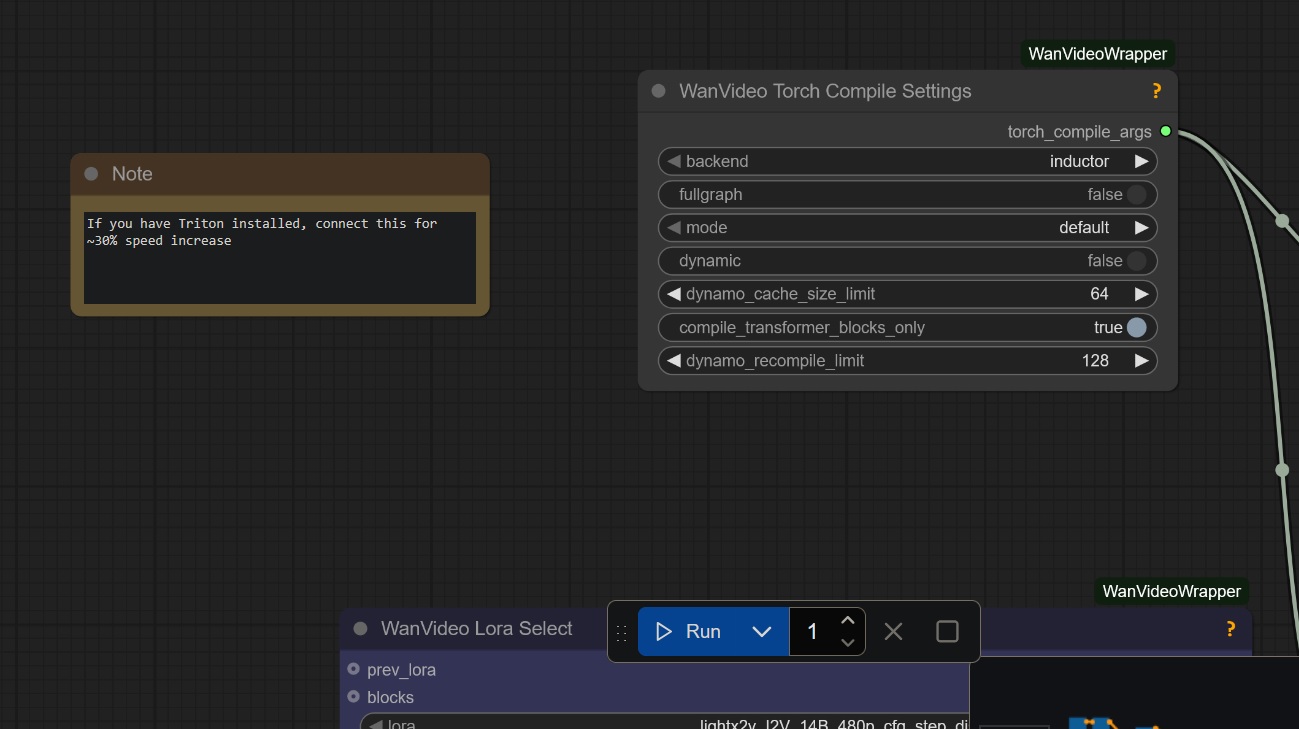Image resolution: width=1299 pixels, height=729 pixels.
Task: Grab the run toolbar drag handle
Action: (x=621, y=632)
